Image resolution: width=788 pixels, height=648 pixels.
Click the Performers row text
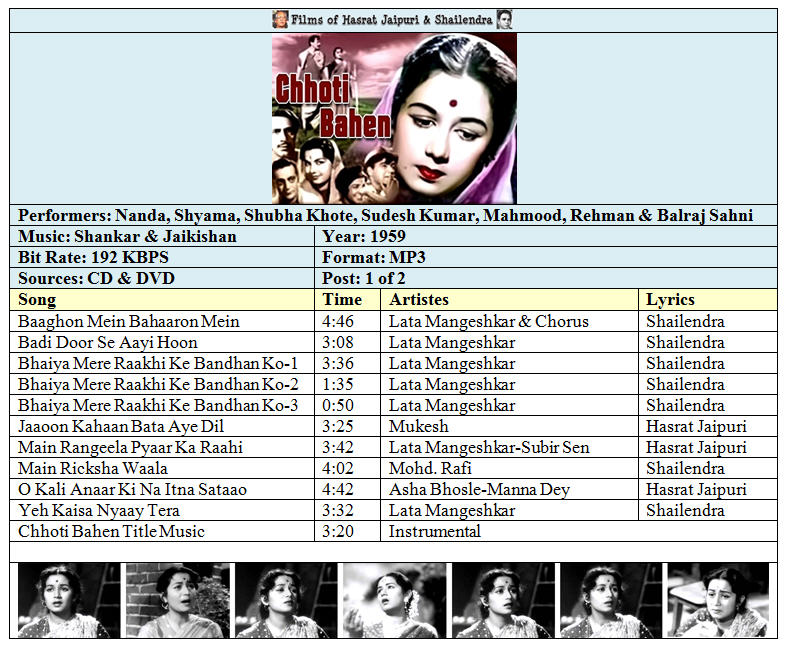click(x=385, y=216)
